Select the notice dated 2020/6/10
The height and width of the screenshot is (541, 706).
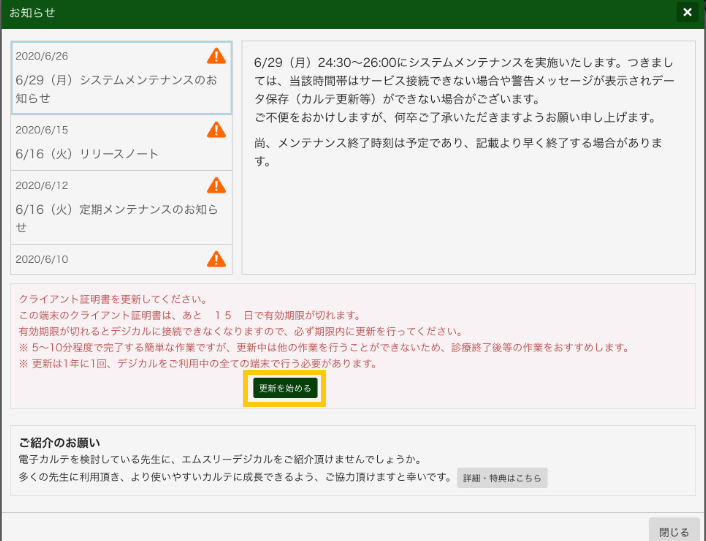[x=122, y=260]
